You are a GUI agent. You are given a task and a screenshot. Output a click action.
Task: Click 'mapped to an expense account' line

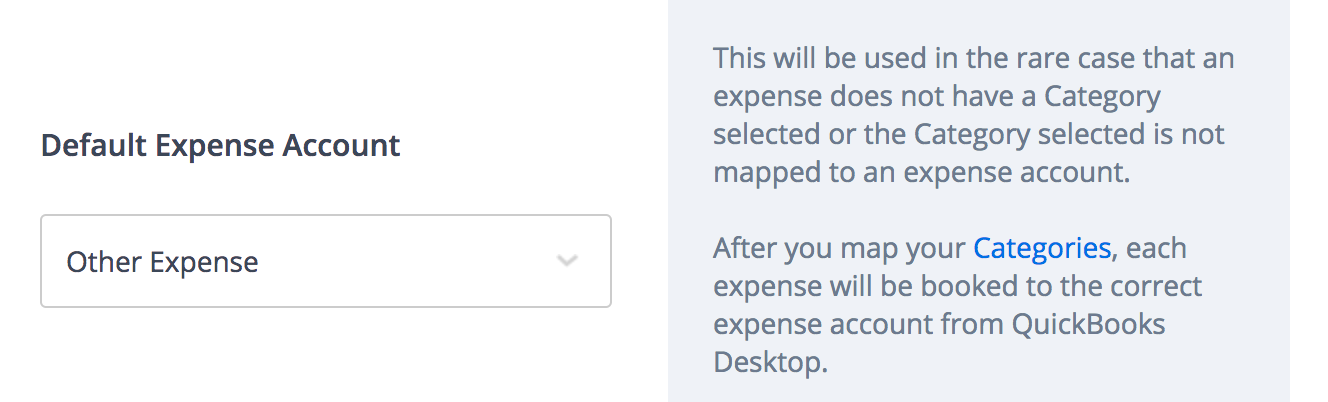[x=920, y=172]
